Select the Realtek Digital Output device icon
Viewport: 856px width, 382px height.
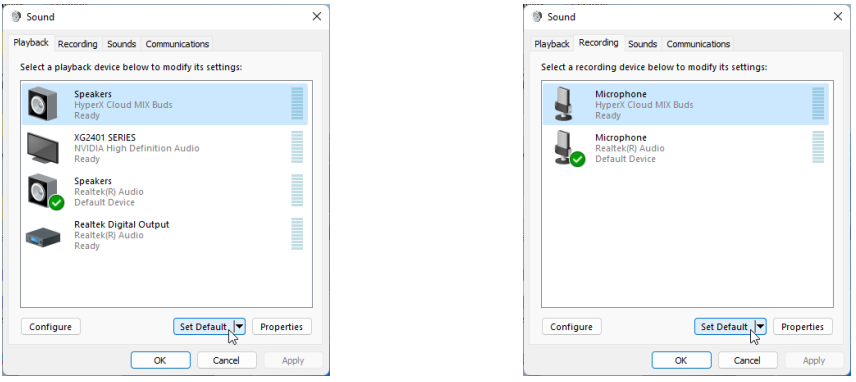point(43,236)
